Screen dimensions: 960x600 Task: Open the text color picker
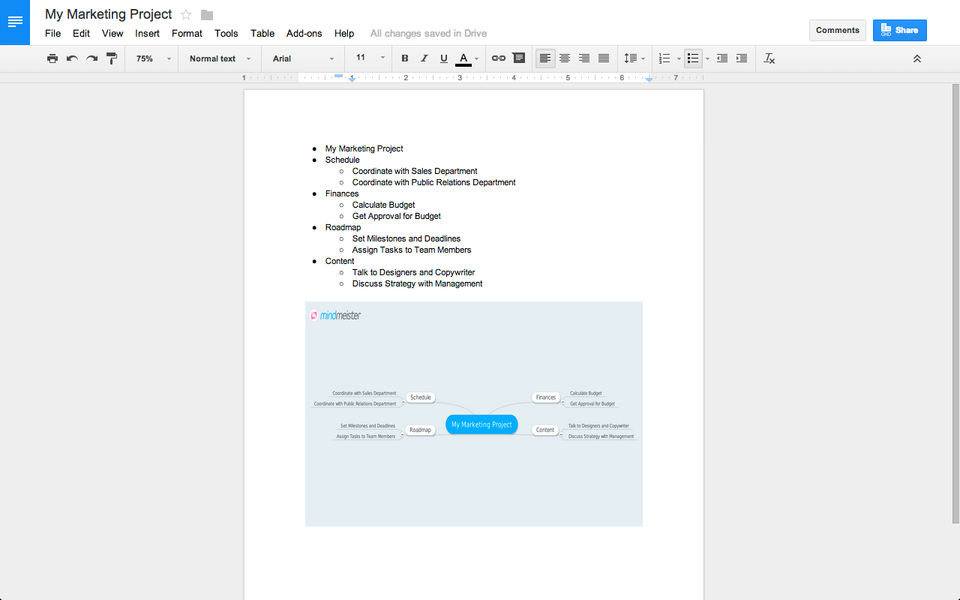(x=464, y=59)
